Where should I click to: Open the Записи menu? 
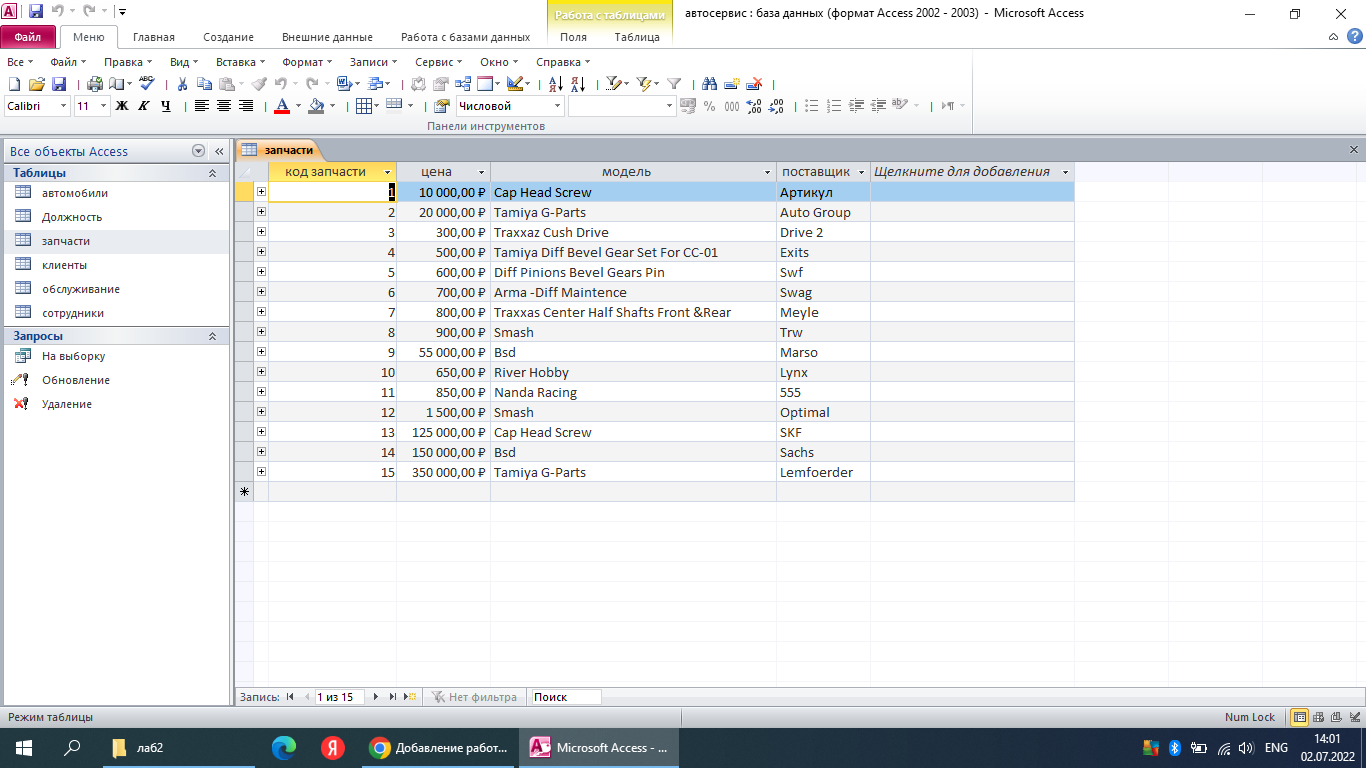372,62
